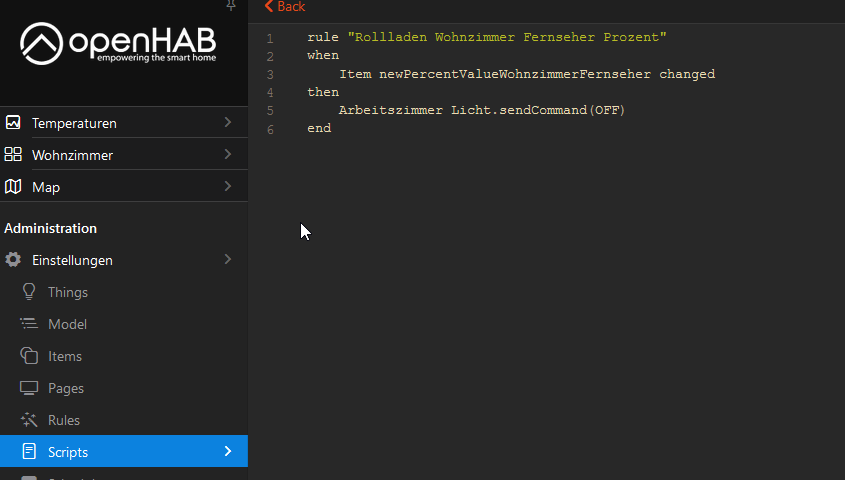Open the Things menu entry
This screenshot has height=480, width=845.
pyautogui.click(x=68, y=292)
